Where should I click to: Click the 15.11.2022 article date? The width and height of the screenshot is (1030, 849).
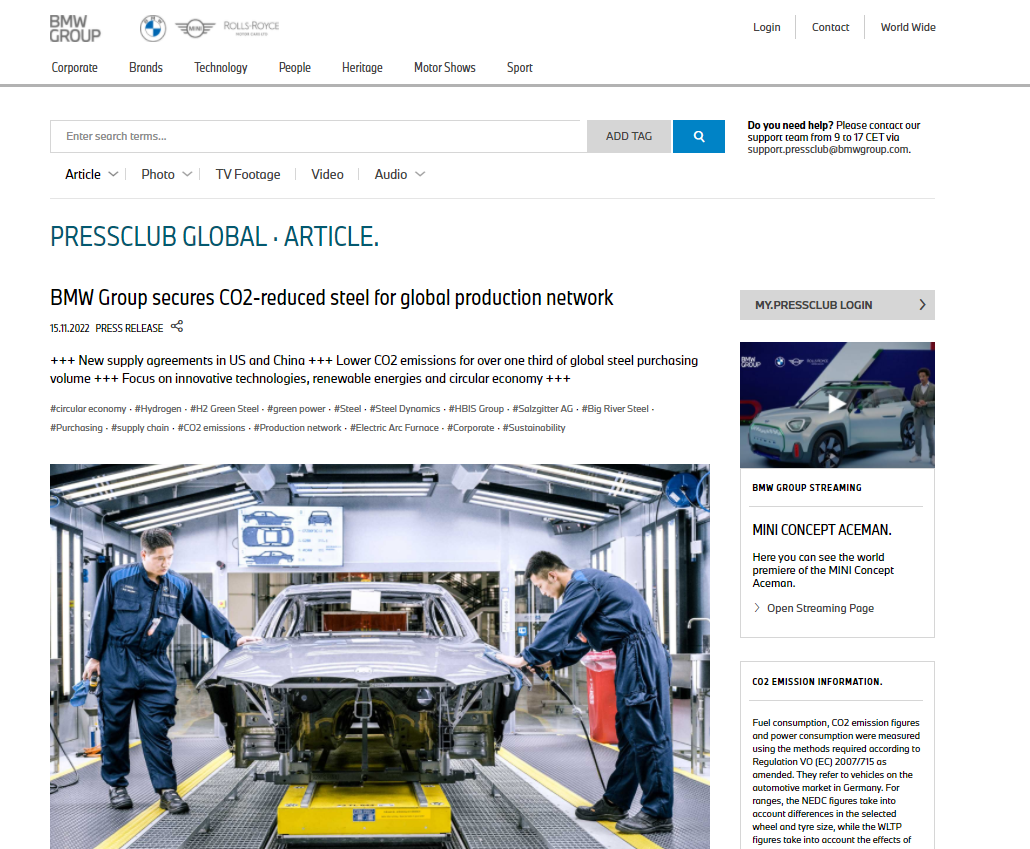(x=70, y=328)
